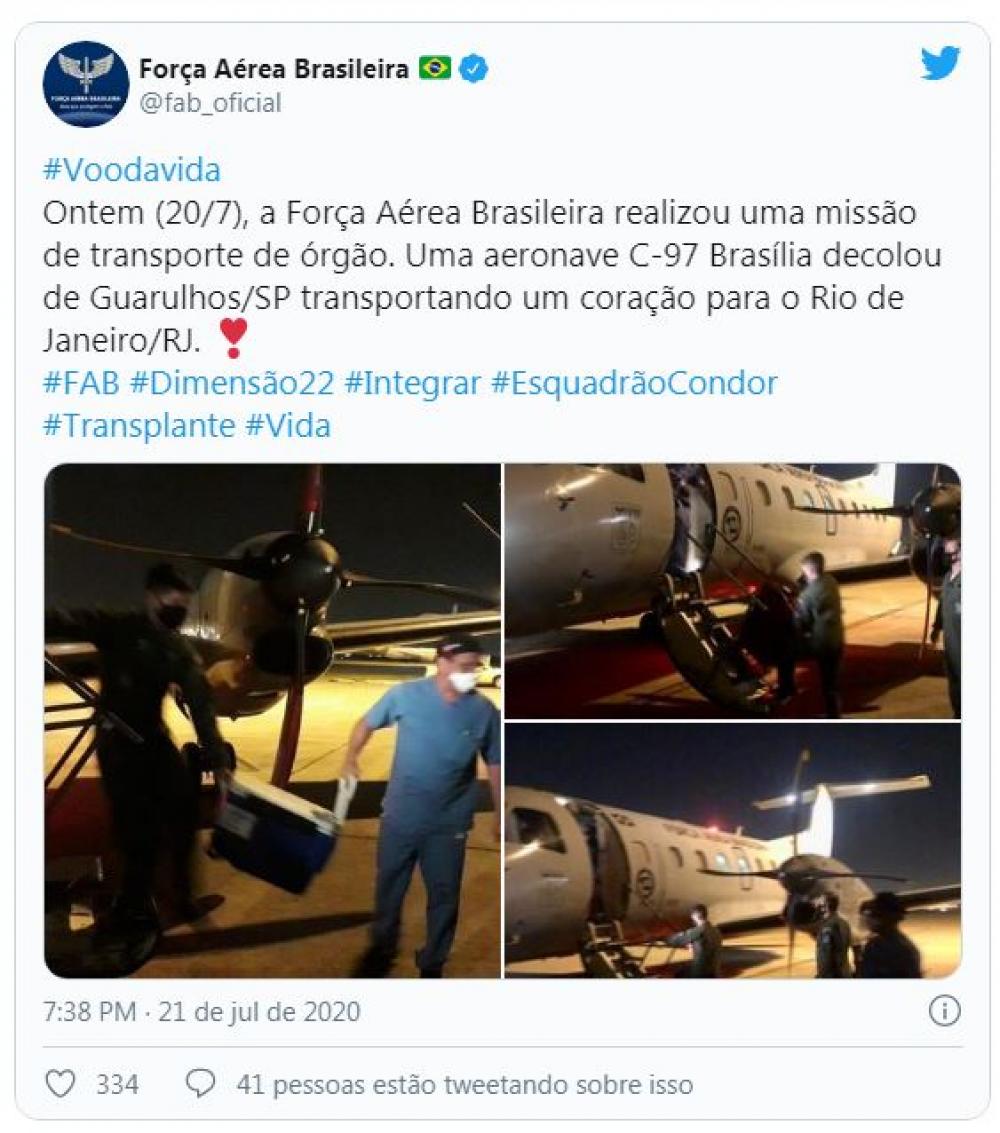Click the red heart emoji in text
Viewport: 1000px width, 1133px height.
[x=233, y=338]
